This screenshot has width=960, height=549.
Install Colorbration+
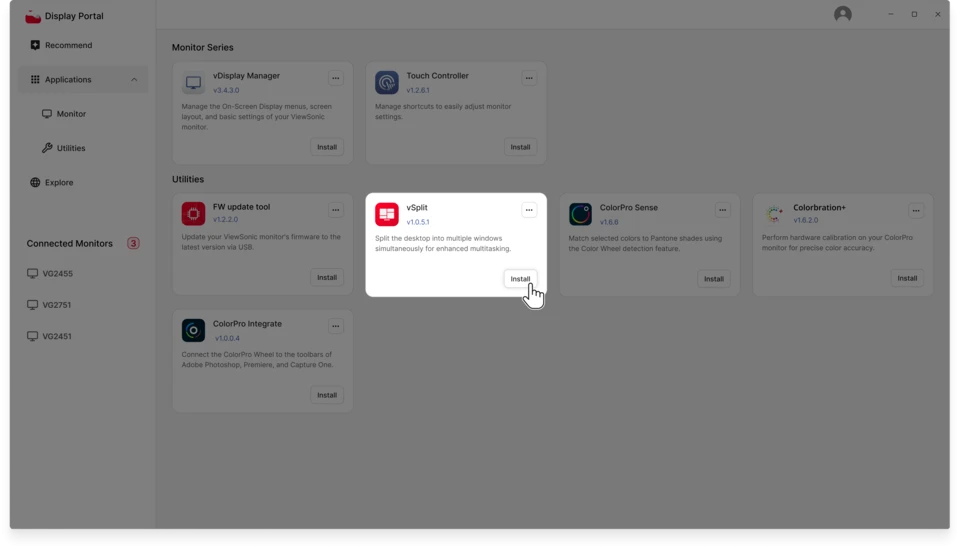[x=907, y=278]
